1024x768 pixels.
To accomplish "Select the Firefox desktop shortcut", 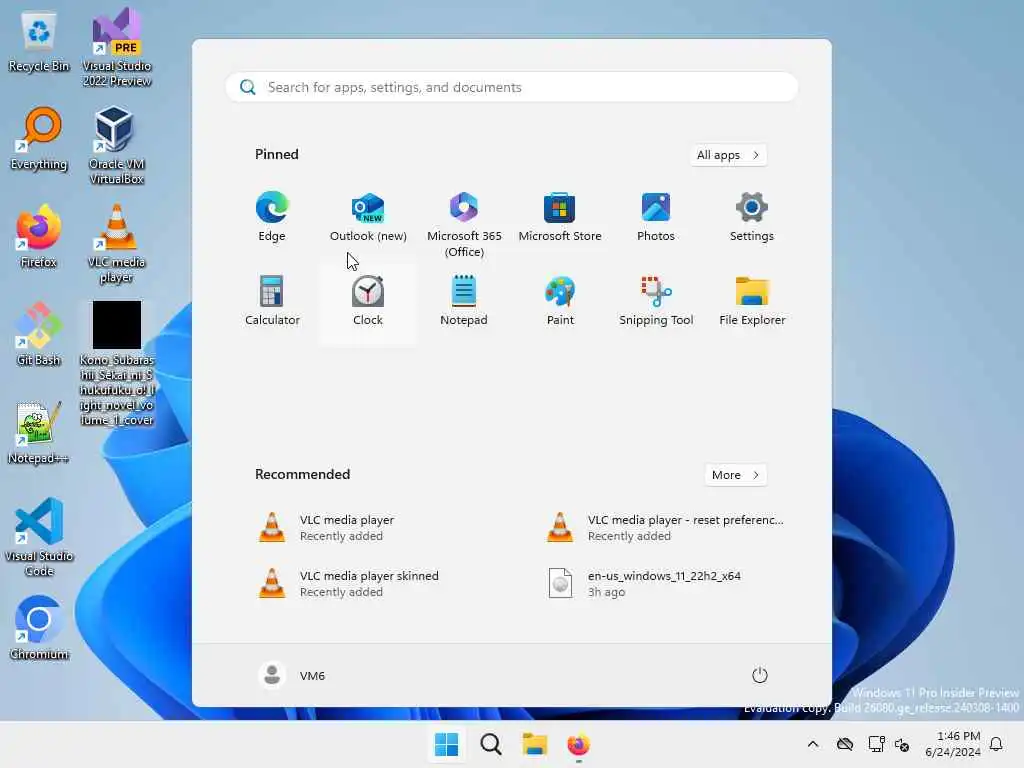I will click(x=39, y=236).
